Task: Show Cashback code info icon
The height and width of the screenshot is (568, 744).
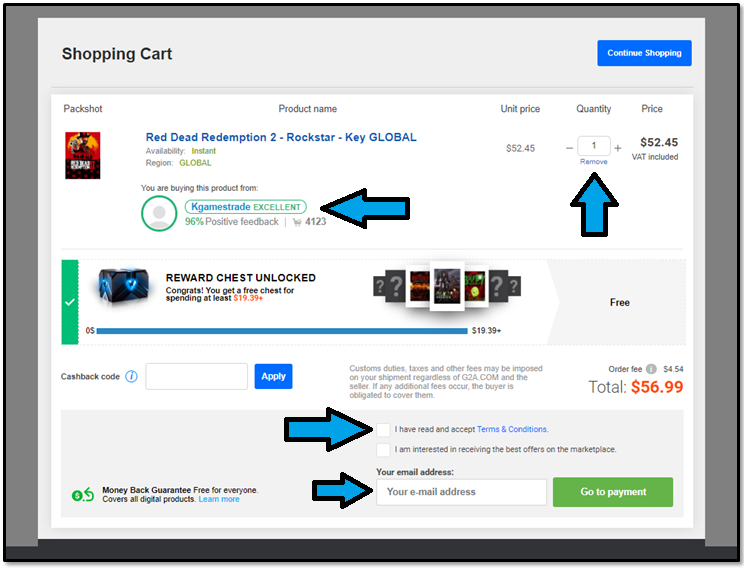Action: click(x=131, y=376)
